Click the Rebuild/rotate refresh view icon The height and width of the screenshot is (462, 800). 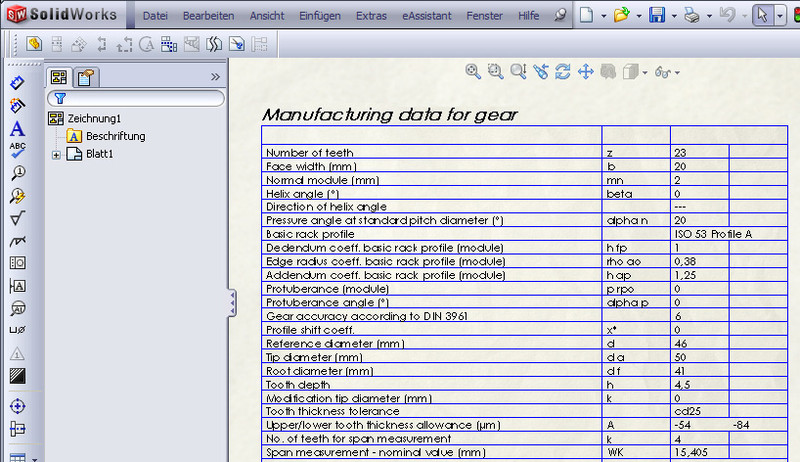[563, 71]
